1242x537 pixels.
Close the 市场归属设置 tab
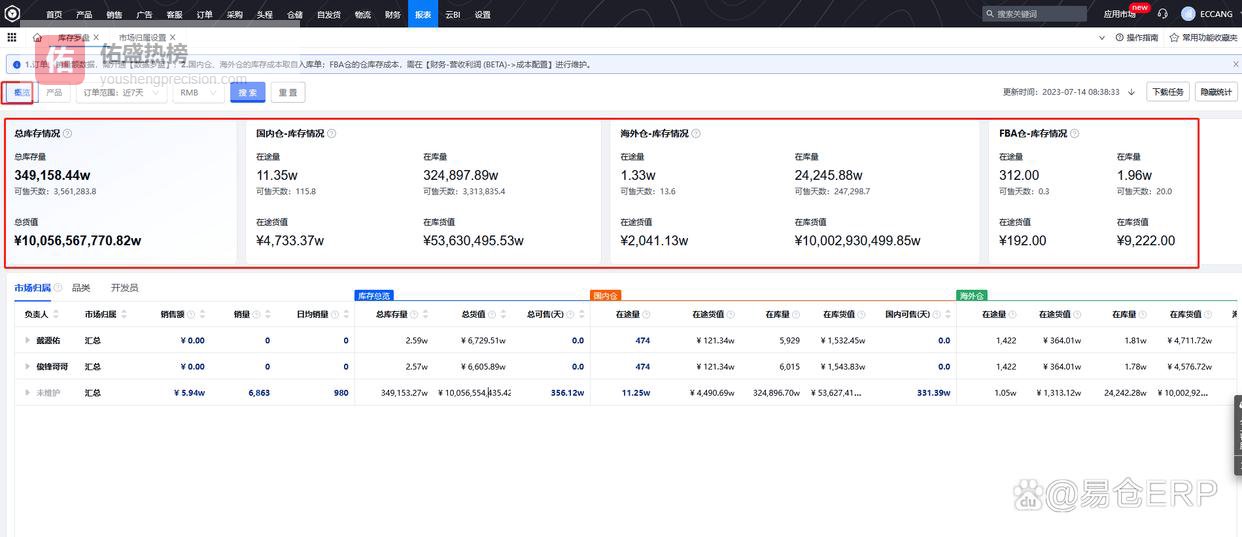point(174,38)
